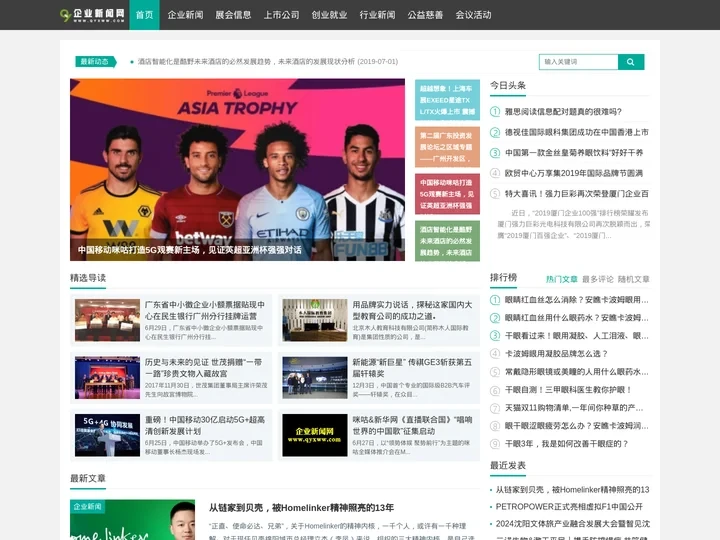Image resolution: width=720 pixels, height=540 pixels.
Task: Click the 最新动态 label tag
Action: tap(96, 62)
